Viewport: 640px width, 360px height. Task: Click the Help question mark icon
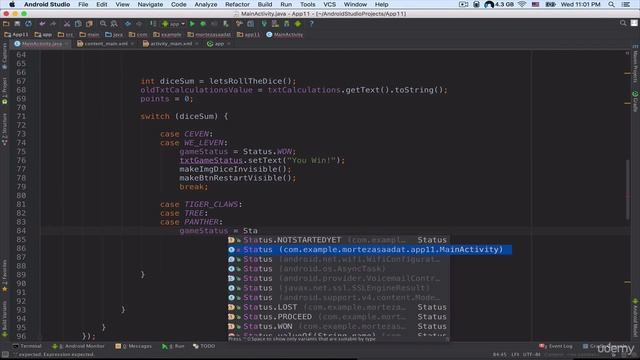click(311, 24)
